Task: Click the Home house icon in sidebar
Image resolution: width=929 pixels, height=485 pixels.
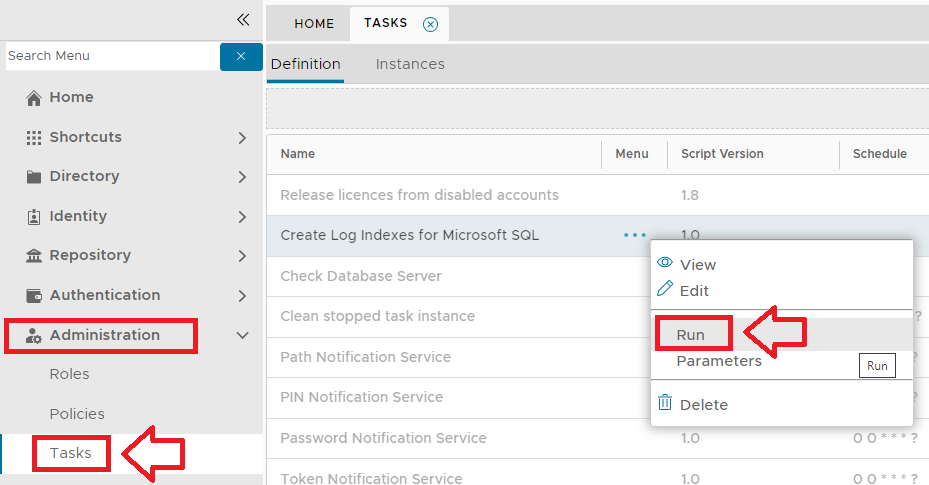Action: [x=34, y=98]
